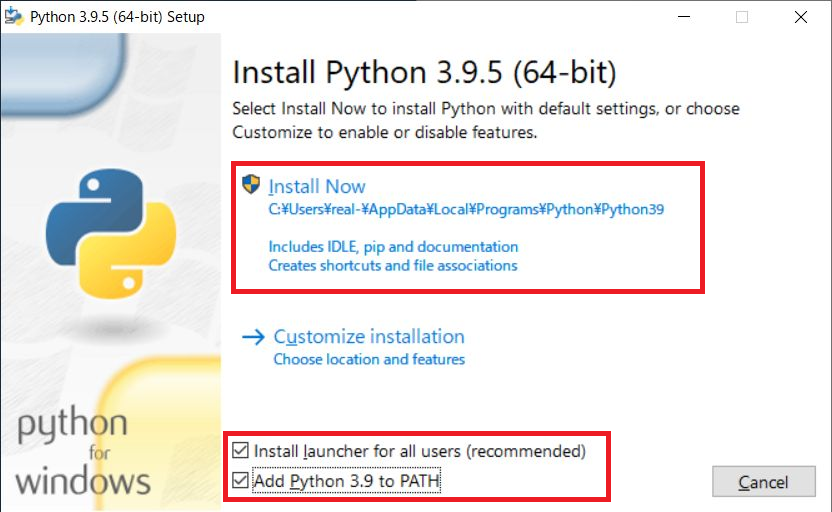Open Customize installation option

(x=369, y=337)
